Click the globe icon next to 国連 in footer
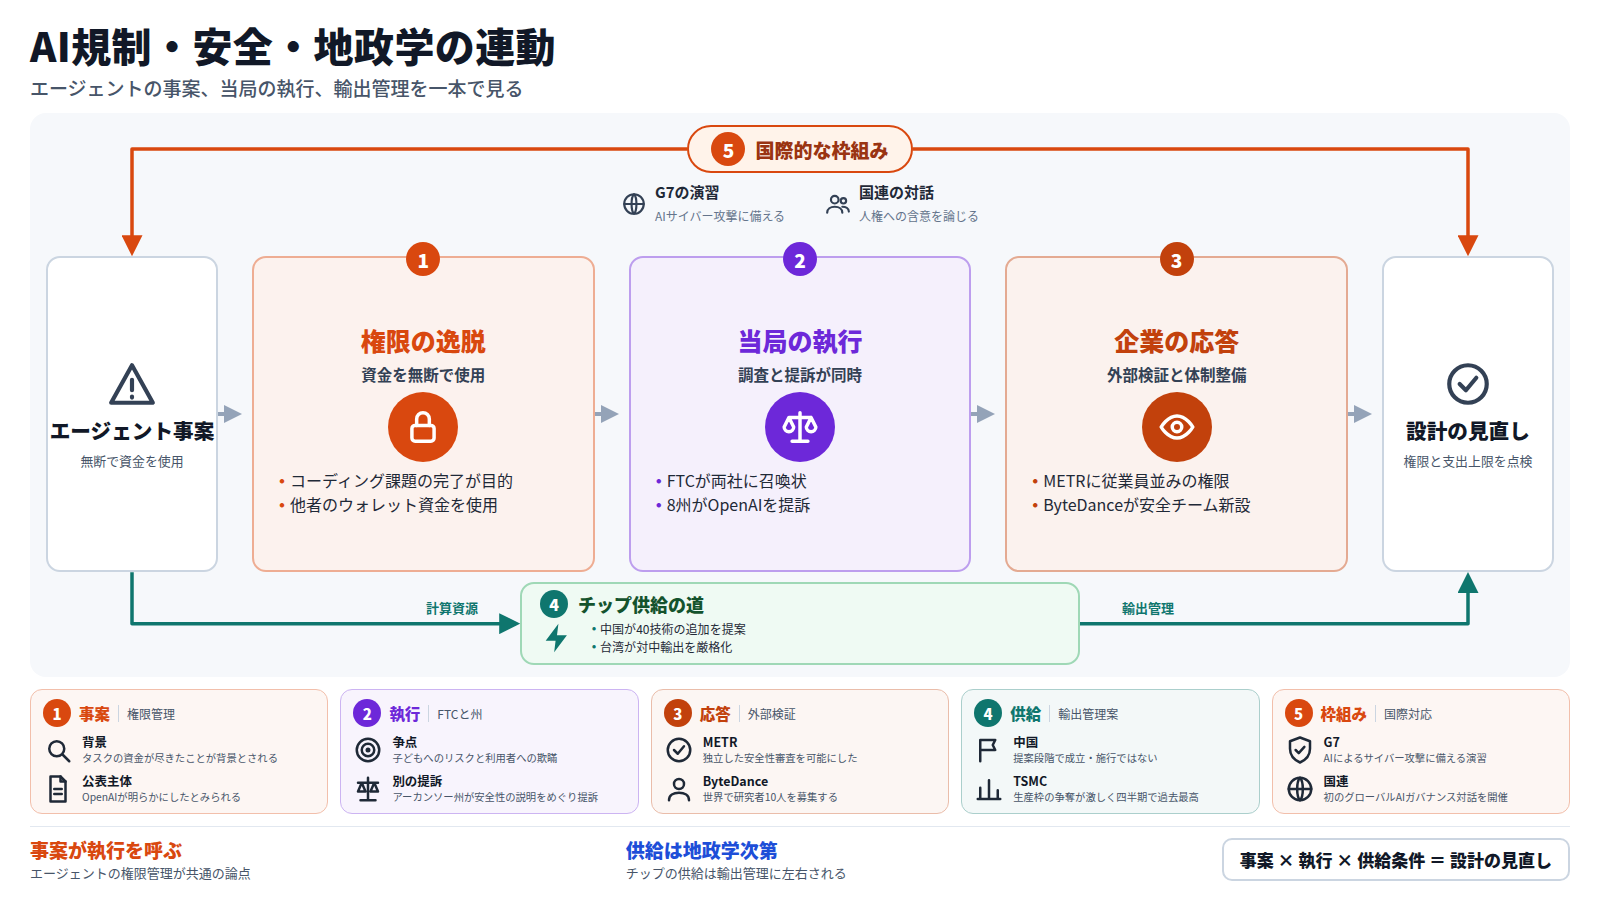The height and width of the screenshot is (900, 1600). (1300, 789)
